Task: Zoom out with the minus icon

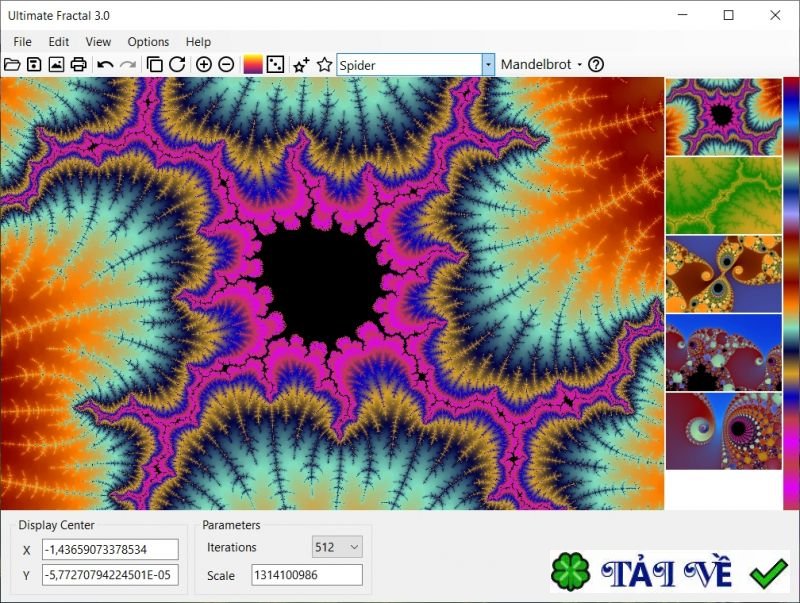Action: point(226,64)
